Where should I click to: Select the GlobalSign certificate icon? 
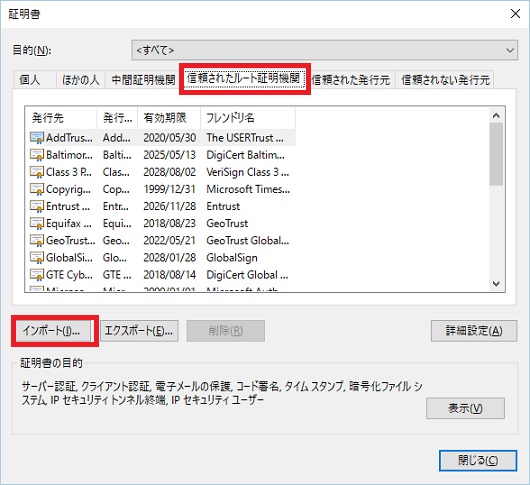click(x=37, y=258)
